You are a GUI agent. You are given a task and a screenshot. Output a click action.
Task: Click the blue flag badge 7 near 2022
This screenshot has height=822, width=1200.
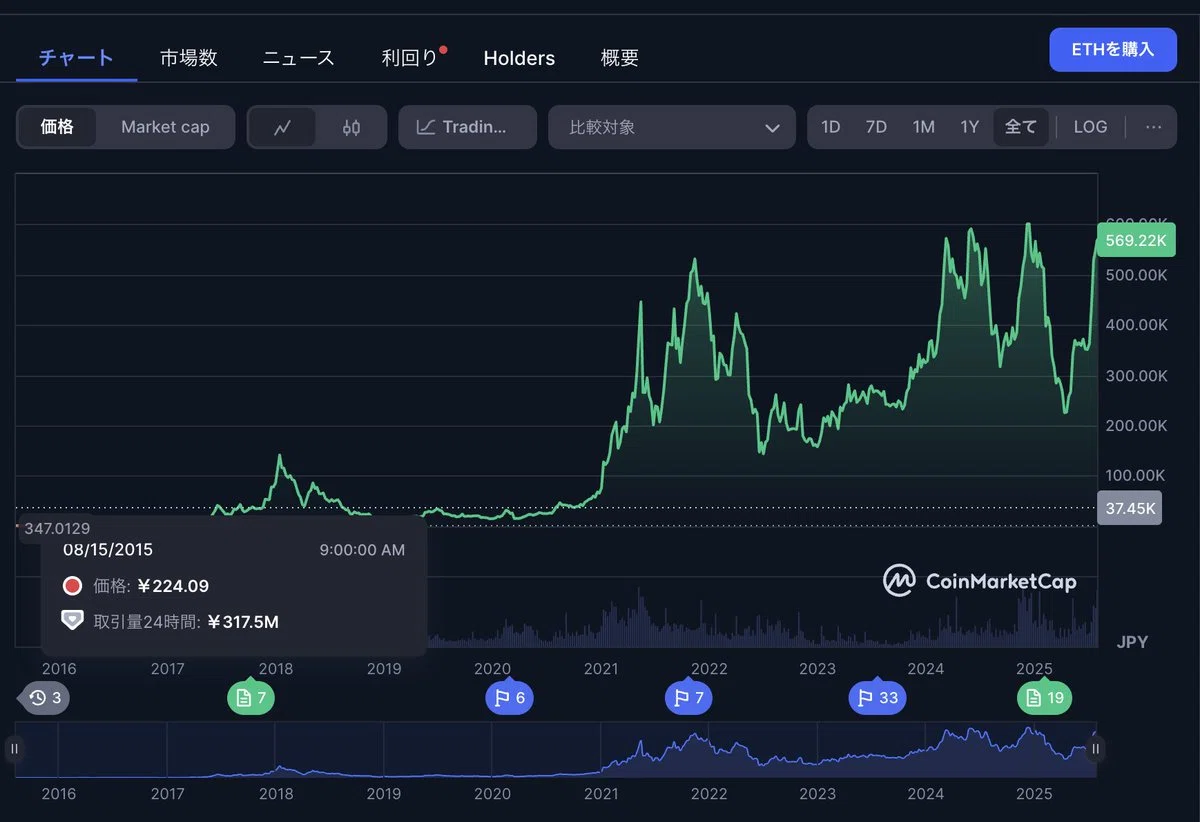(688, 698)
